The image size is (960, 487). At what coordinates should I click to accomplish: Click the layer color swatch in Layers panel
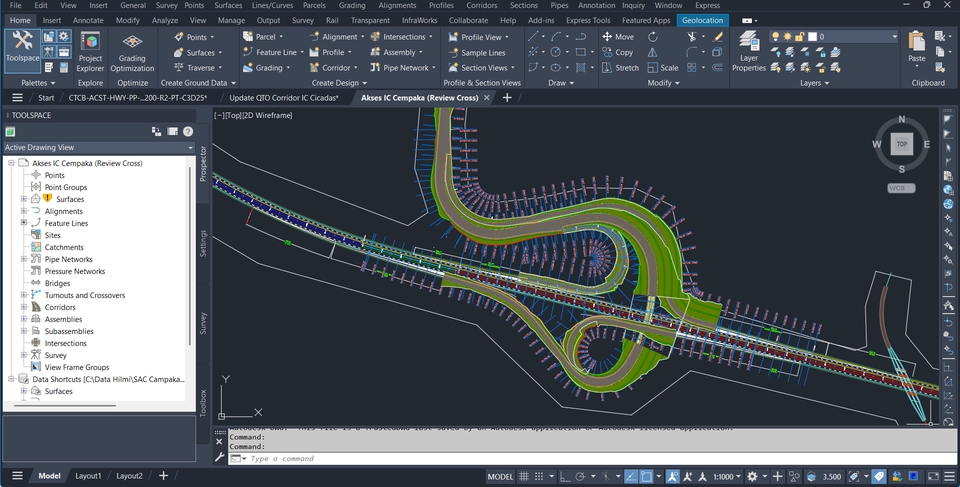tap(812, 37)
